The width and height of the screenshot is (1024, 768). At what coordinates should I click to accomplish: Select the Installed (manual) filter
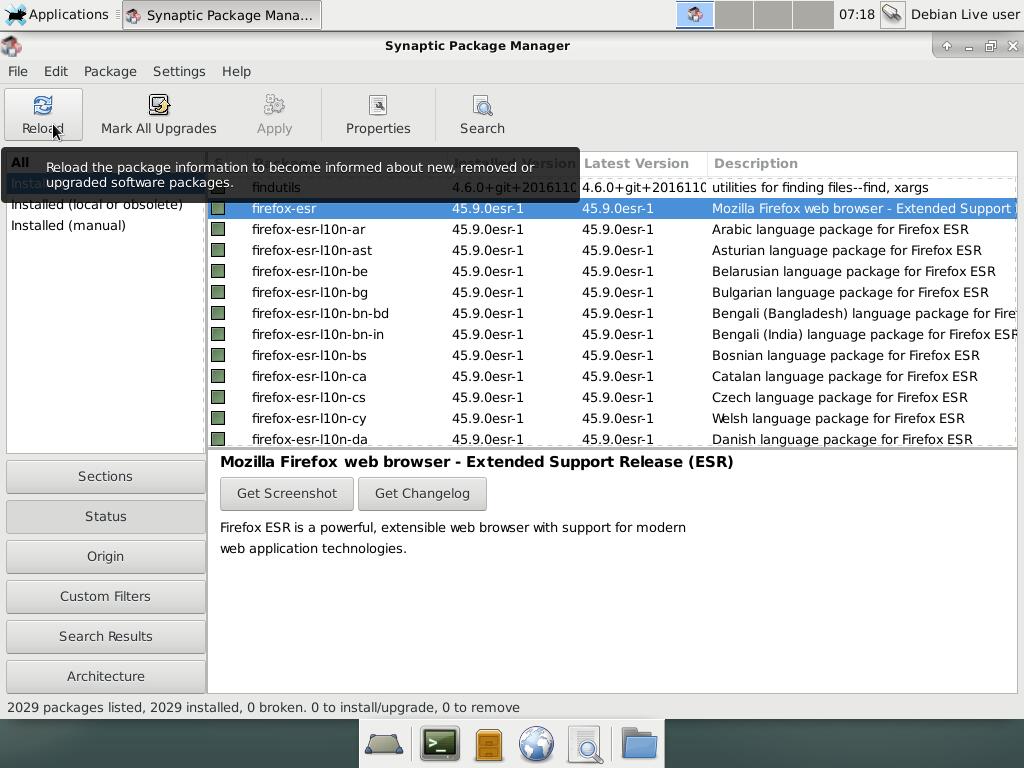[x=69, y=225]
